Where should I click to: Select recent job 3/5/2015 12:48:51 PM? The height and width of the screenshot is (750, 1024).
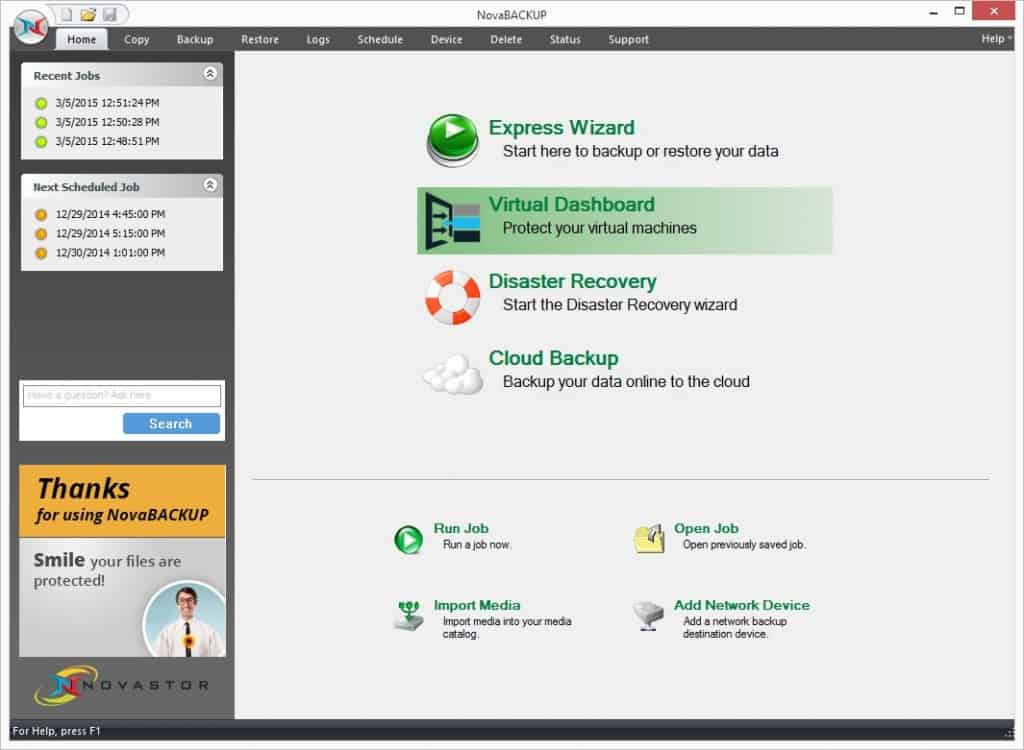click(x=107, y=142)
